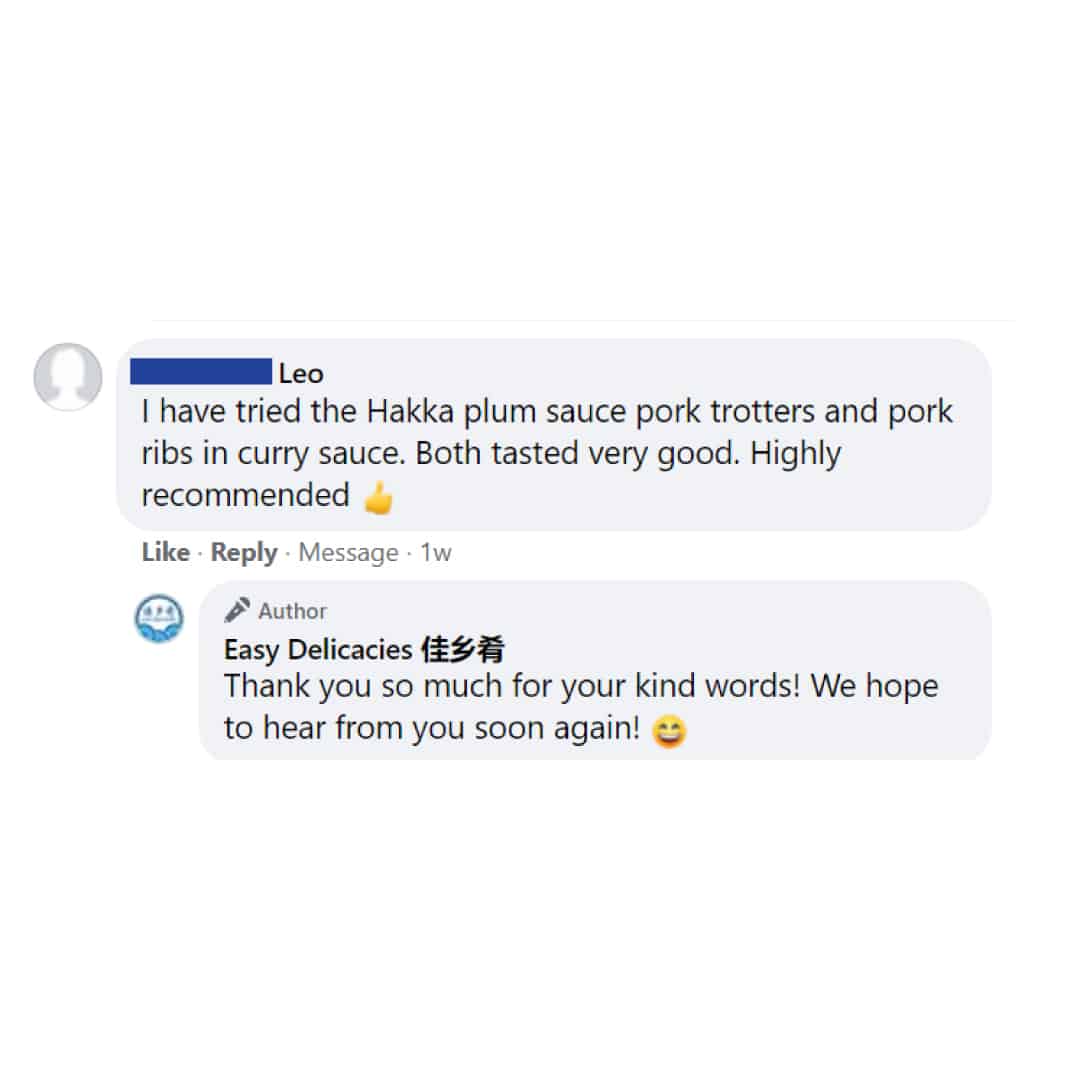This screenshot has height=1080, width=1080.
Task: Click the divider line above the comment
Action: coord(583,320)
